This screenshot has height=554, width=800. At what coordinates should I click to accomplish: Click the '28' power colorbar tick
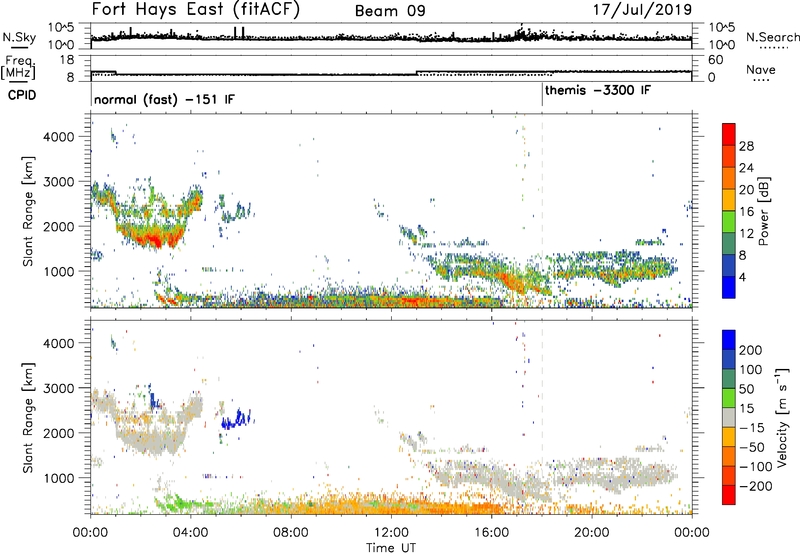click(x=746, y=146)
